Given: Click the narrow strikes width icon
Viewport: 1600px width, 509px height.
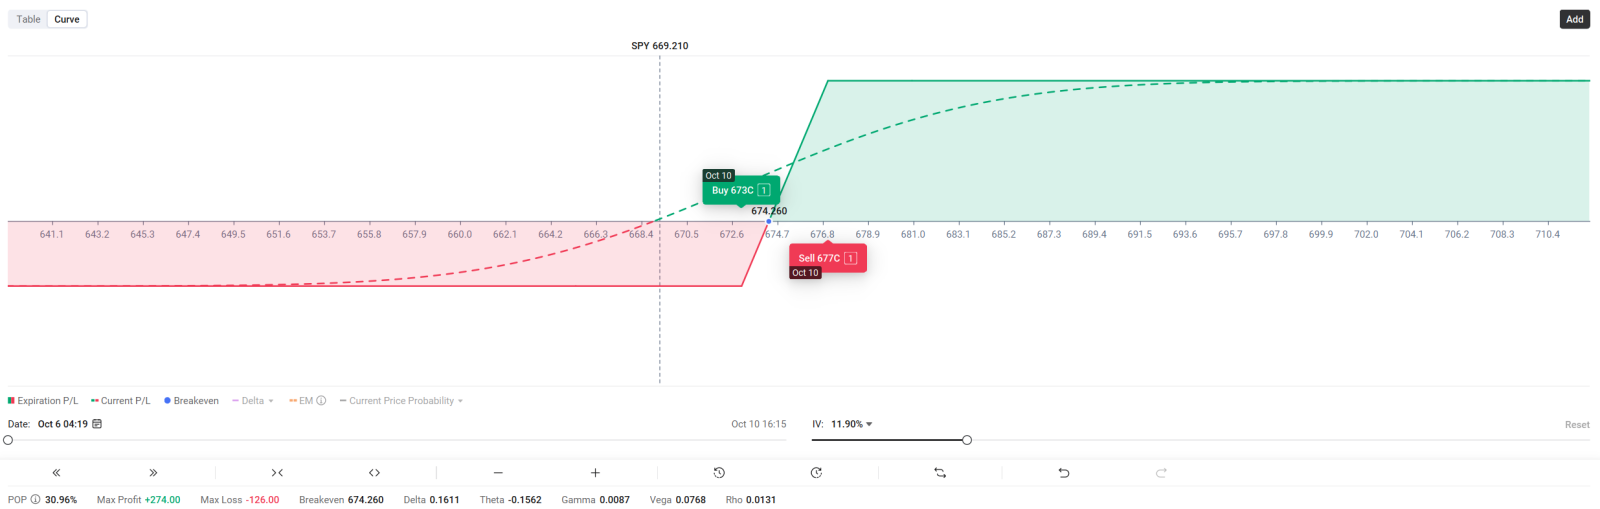Looking at the screenshot, I should click(x=277, y=473).
